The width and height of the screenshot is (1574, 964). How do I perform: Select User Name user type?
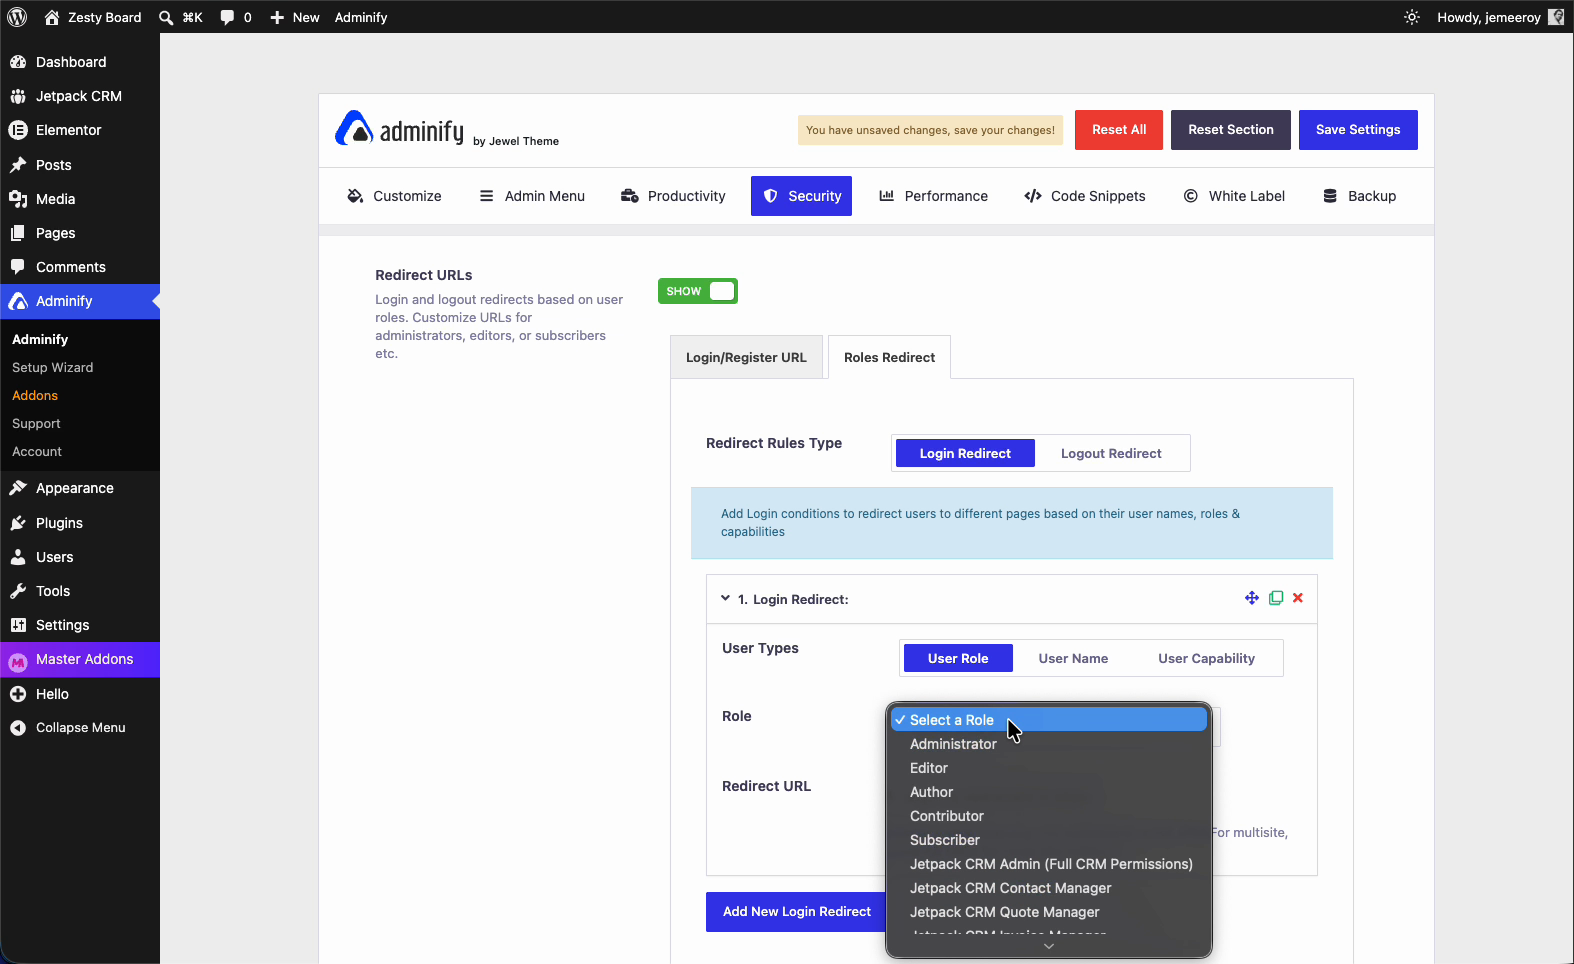[x=1073, y=658]
